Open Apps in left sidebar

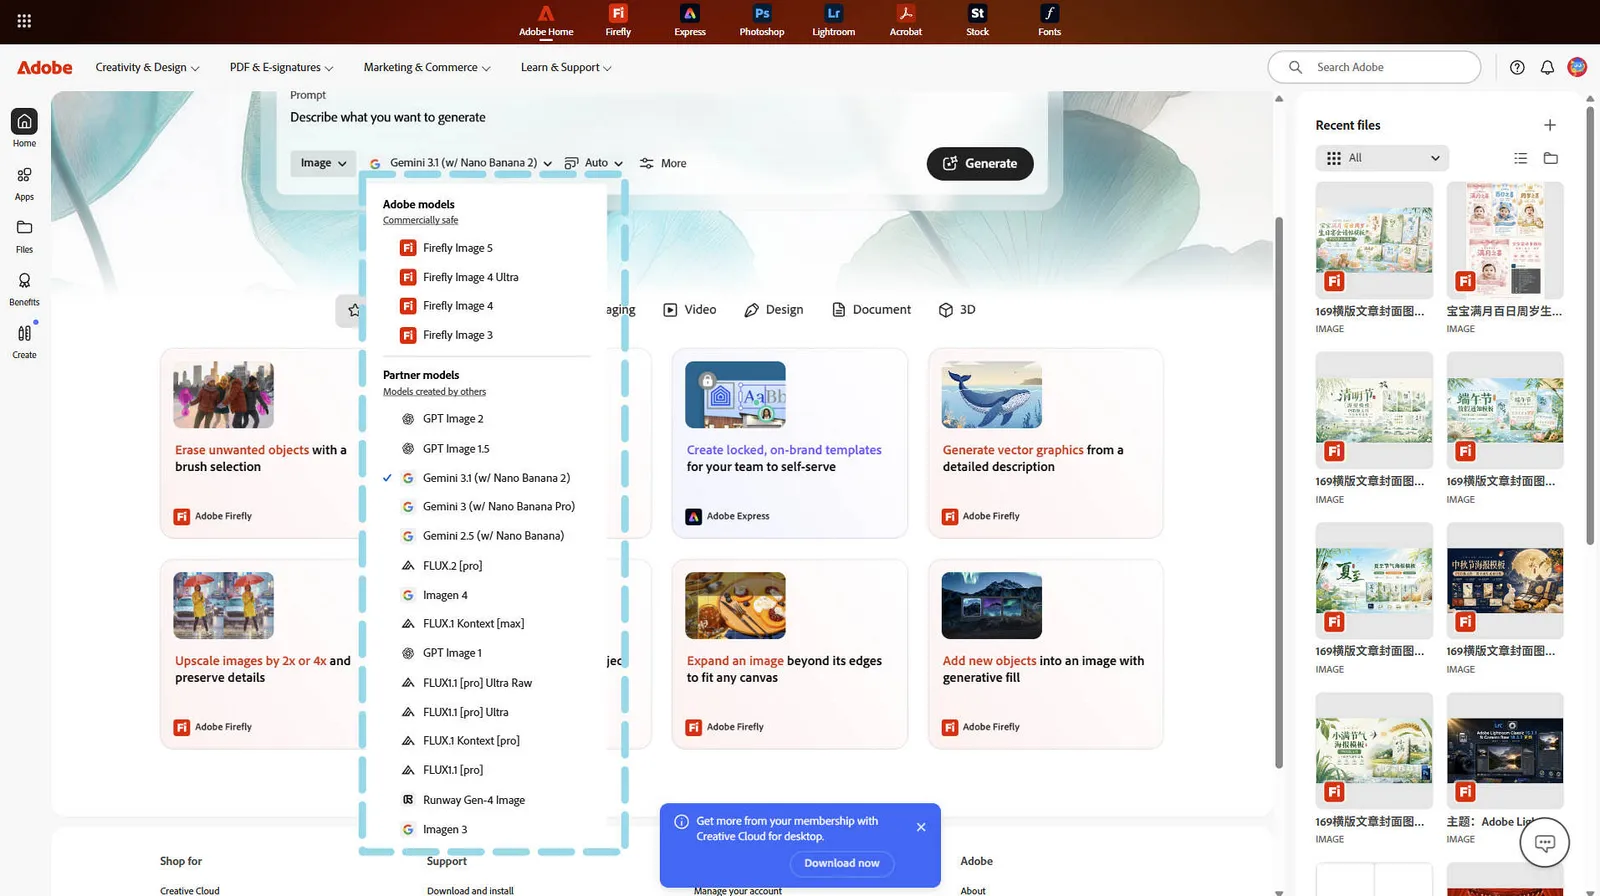[x=24, y=183]
